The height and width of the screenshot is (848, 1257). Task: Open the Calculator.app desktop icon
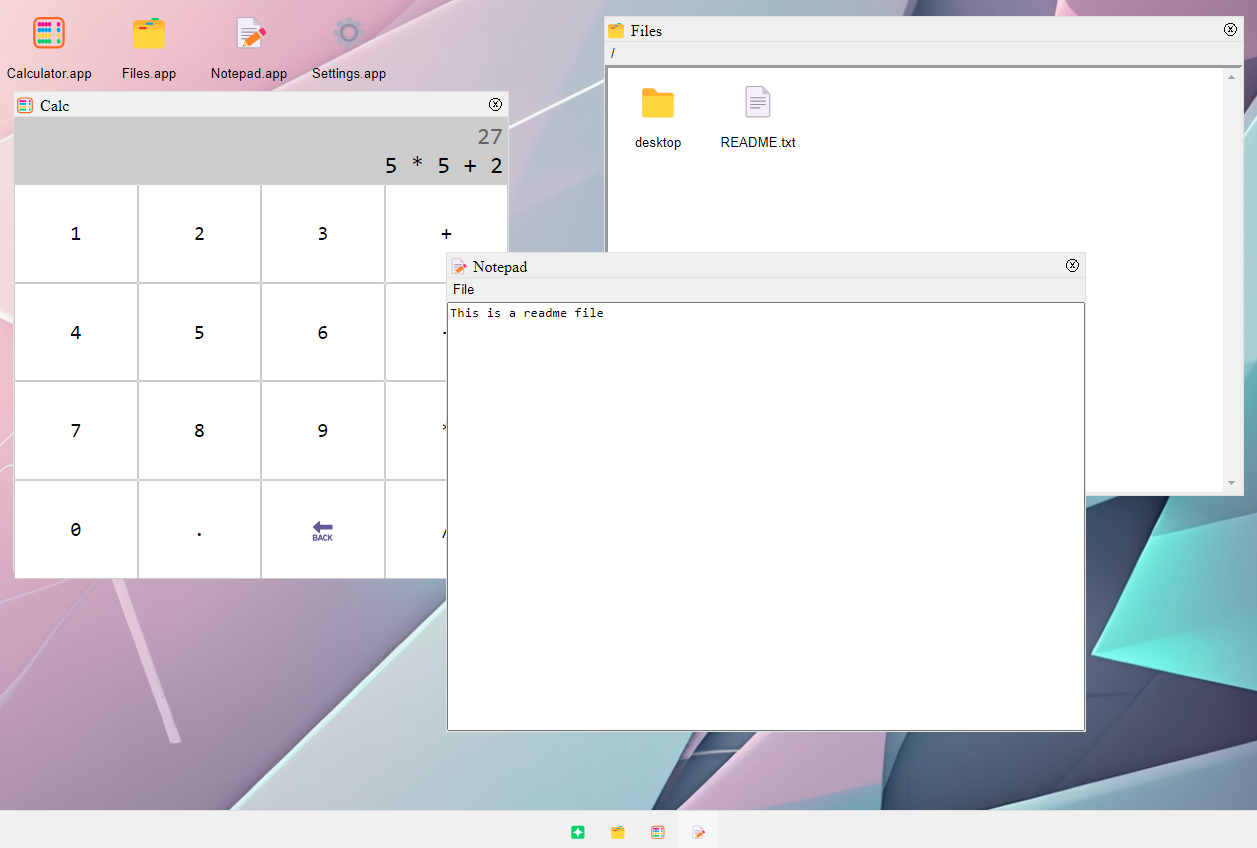(x=49, y=33)
